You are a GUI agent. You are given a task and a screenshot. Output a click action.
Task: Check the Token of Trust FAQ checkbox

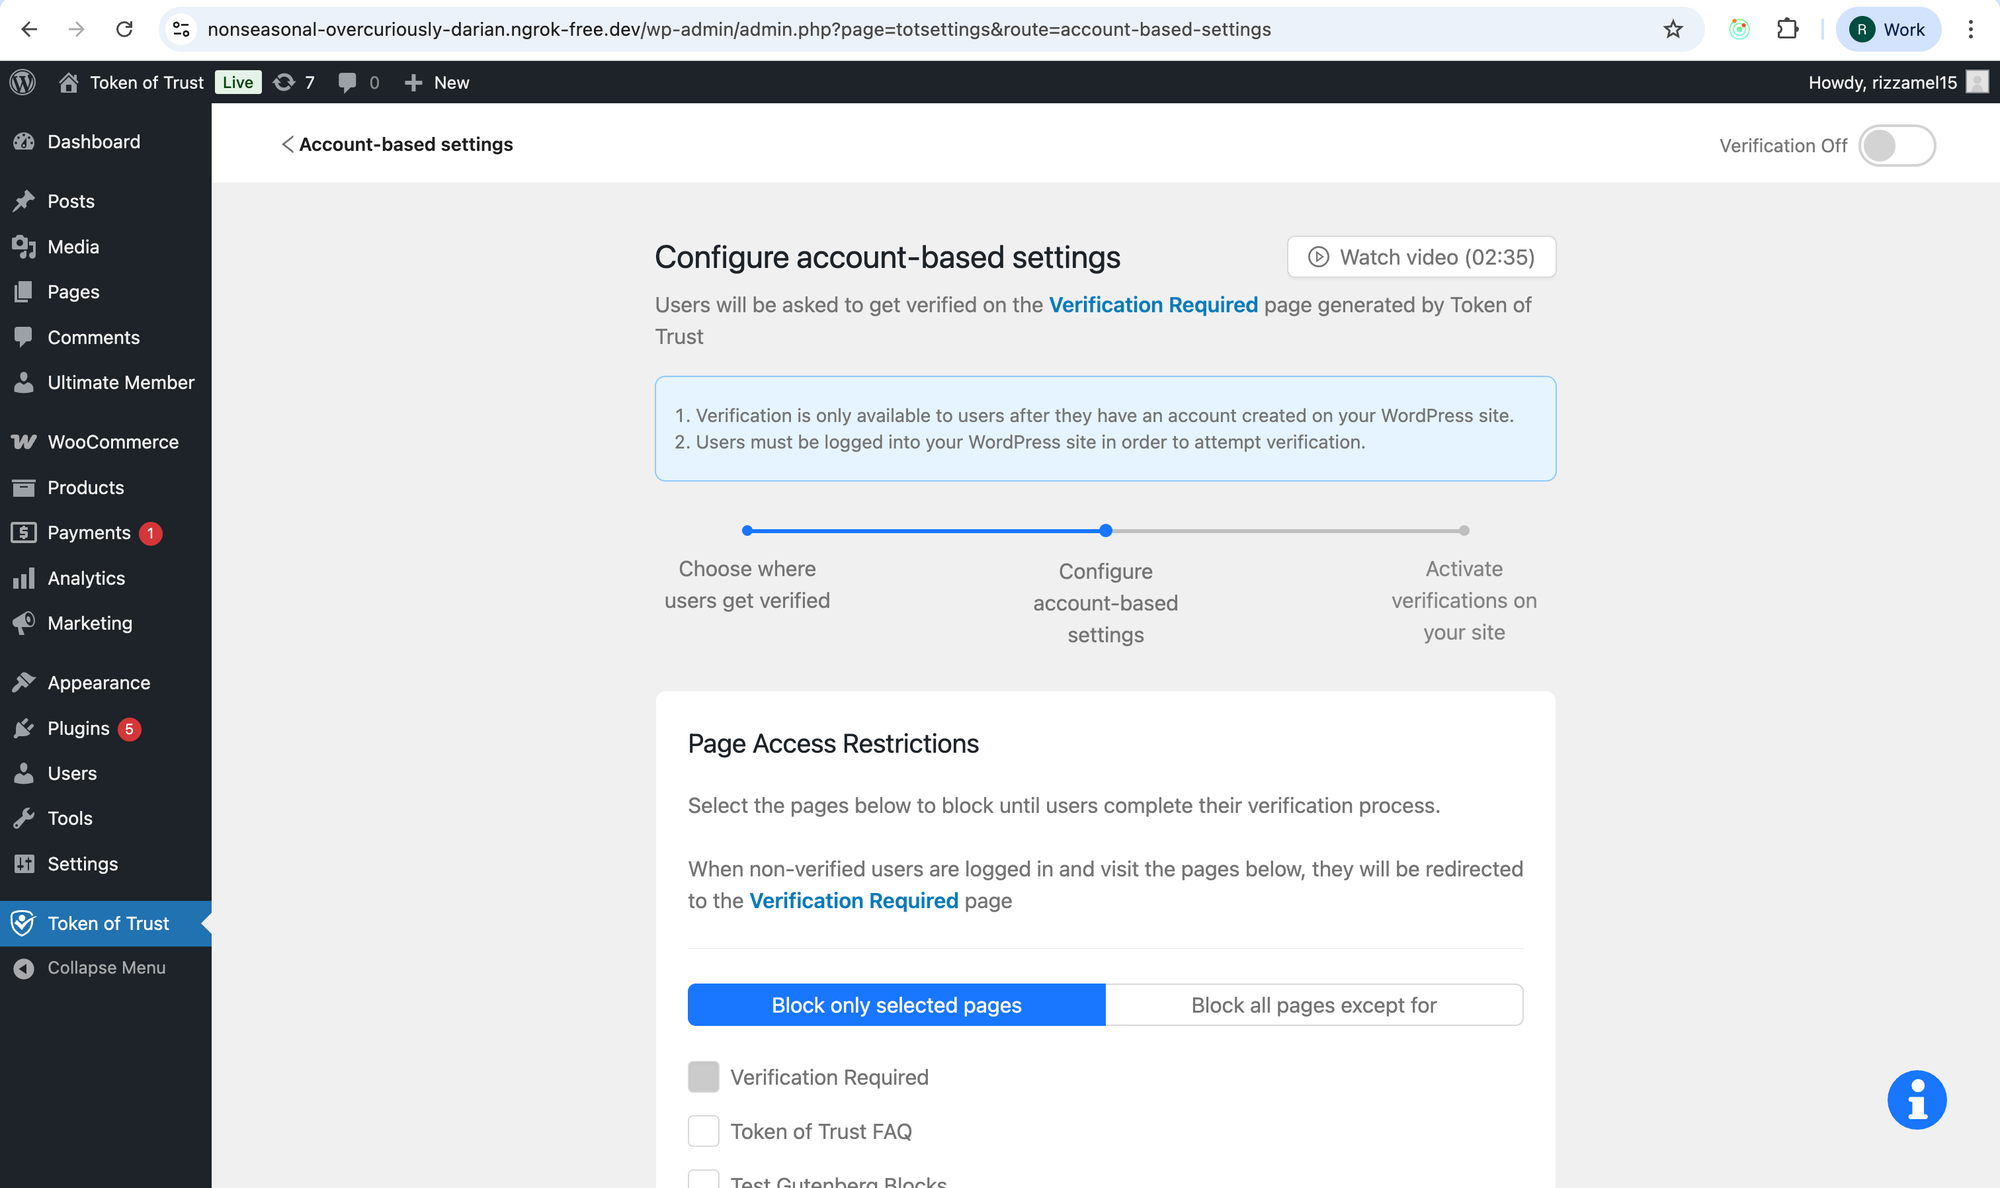pos(703,1131)
